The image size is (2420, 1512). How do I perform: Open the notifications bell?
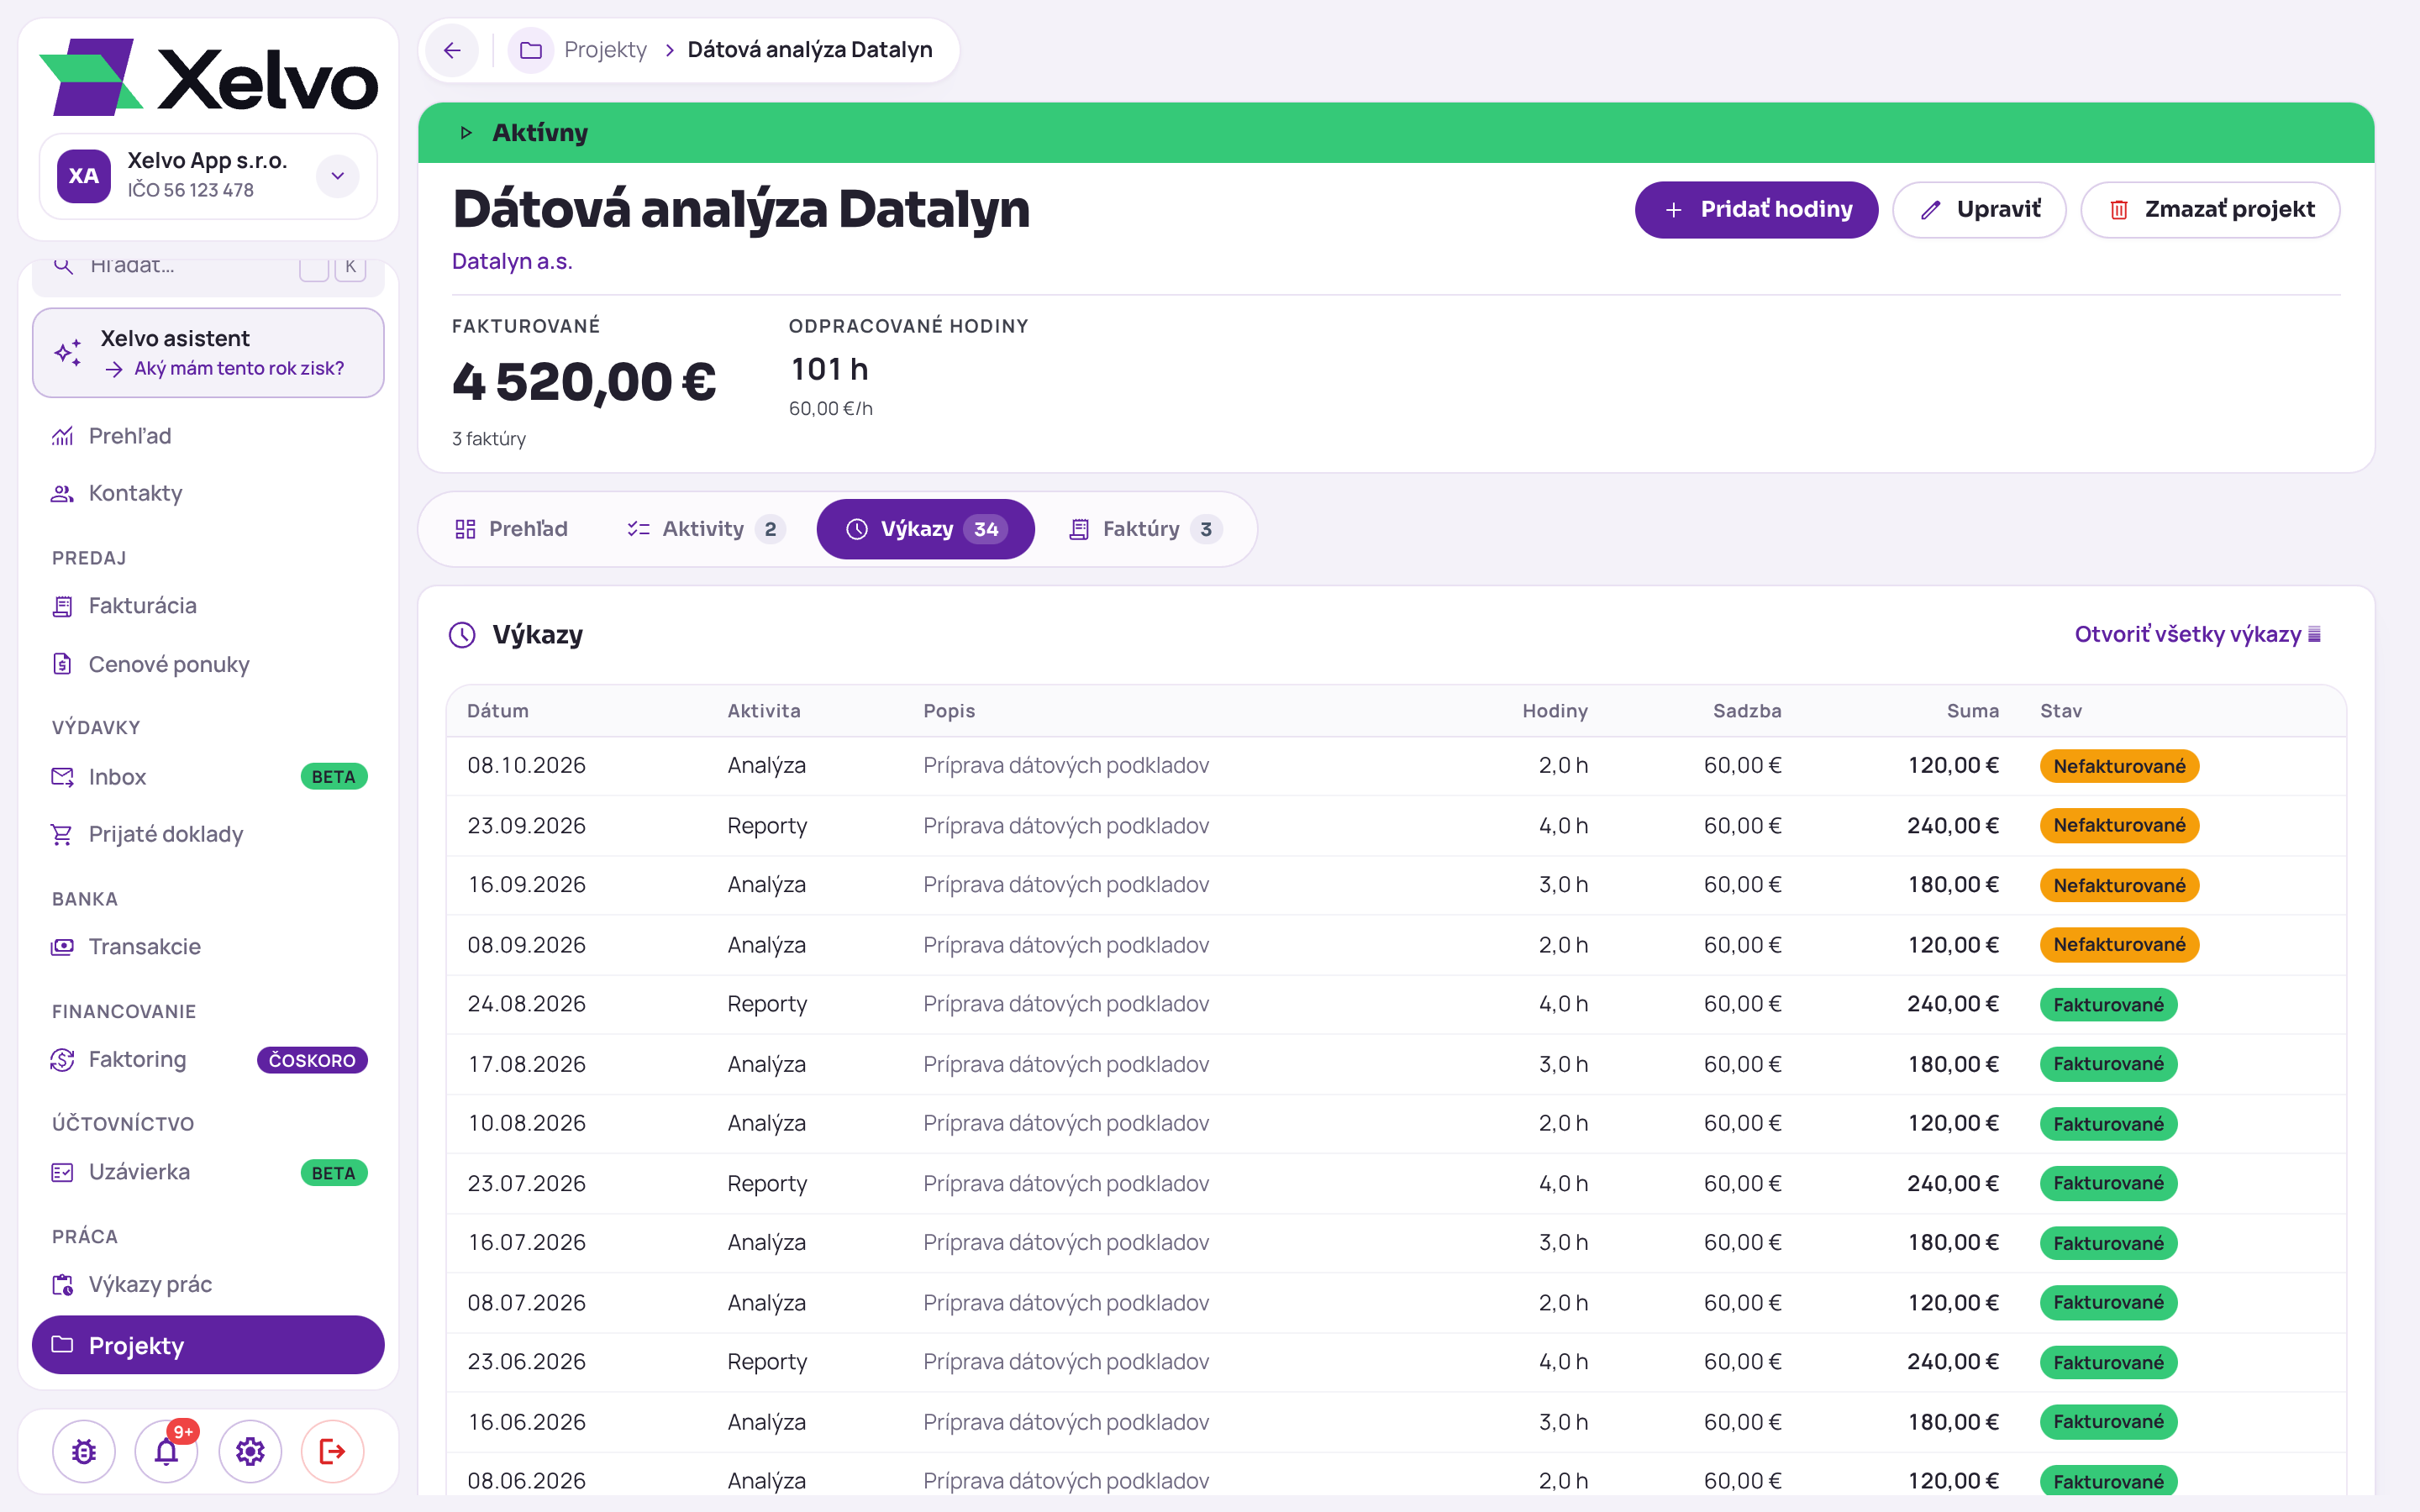click(167, 1451)
